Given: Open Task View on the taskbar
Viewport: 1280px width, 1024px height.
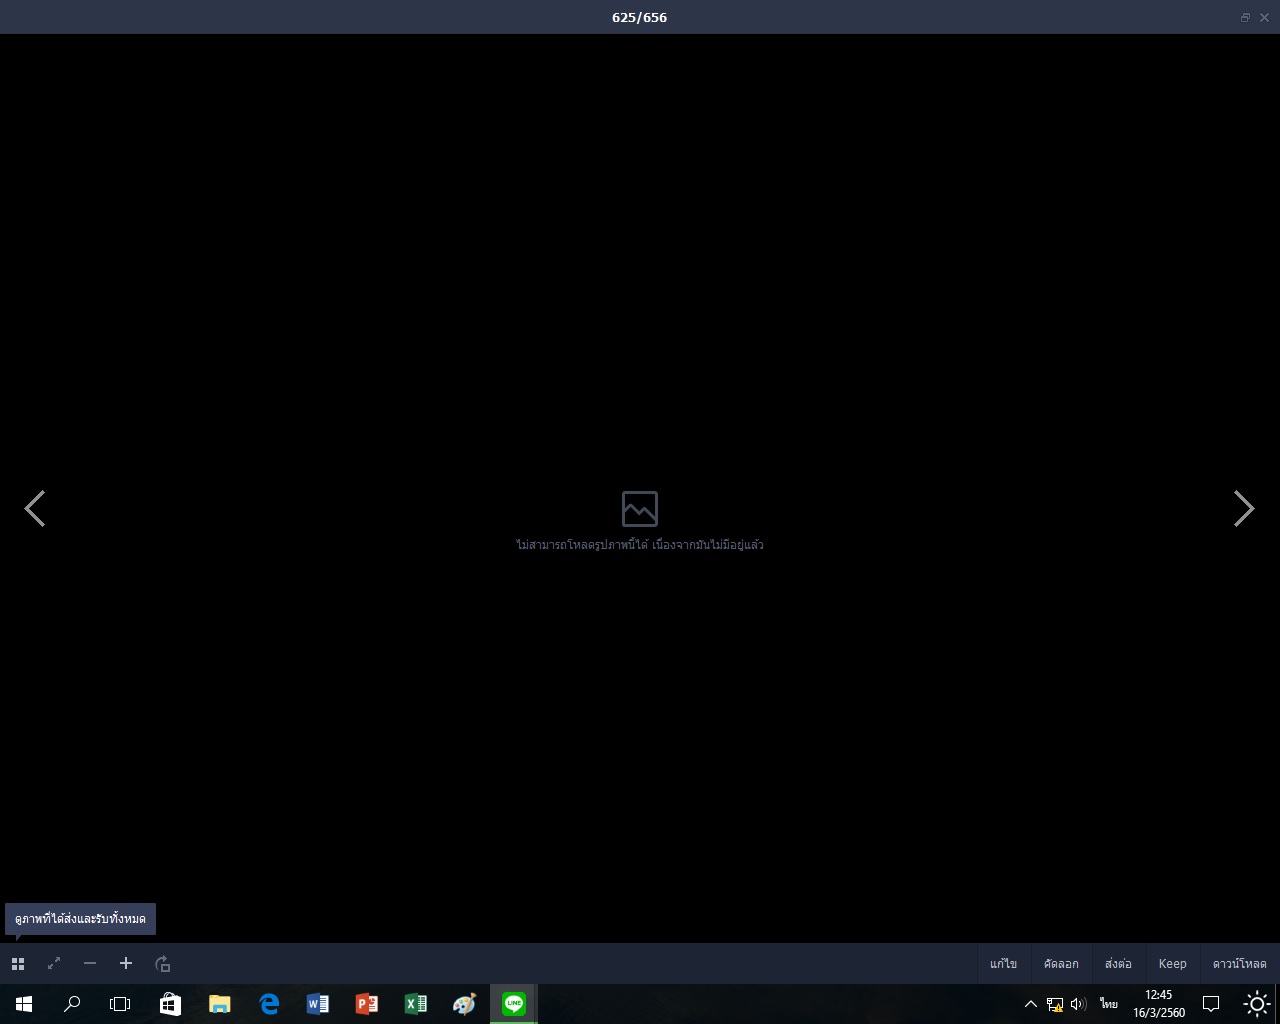Looking at the screenshot, I should coord(120,1004).
